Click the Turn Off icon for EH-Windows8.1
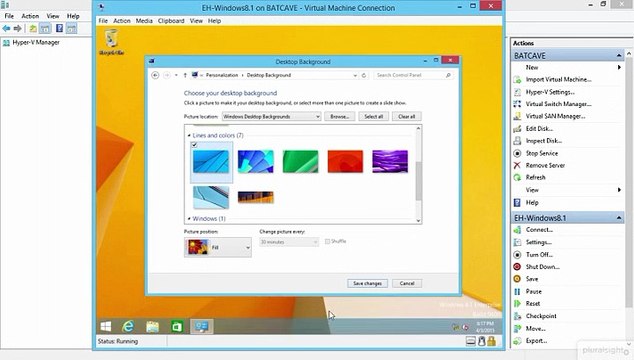 [517, 255]
